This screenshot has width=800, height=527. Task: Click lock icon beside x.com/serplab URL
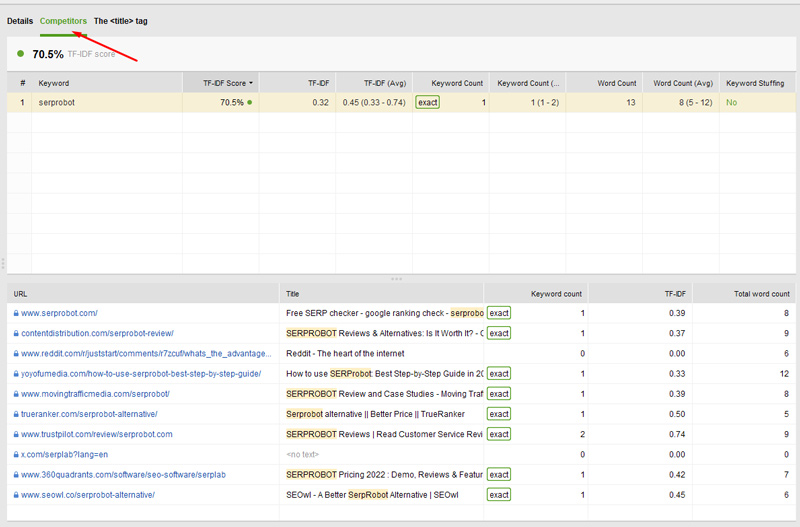[x=16, y=455]
